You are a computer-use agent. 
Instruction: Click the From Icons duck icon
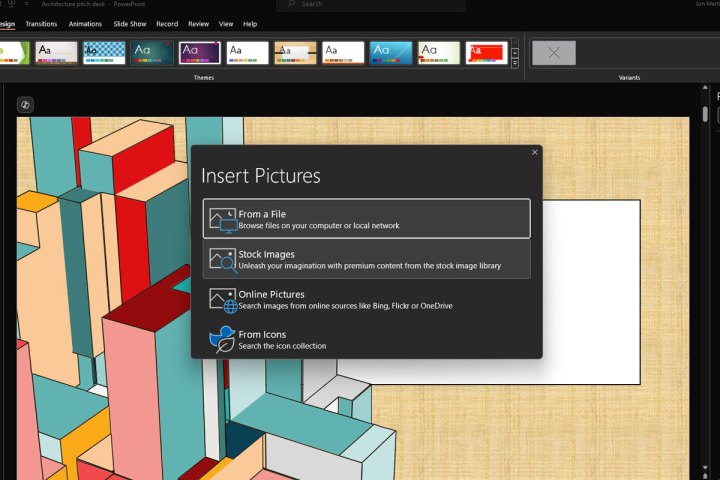click(222, 339)
